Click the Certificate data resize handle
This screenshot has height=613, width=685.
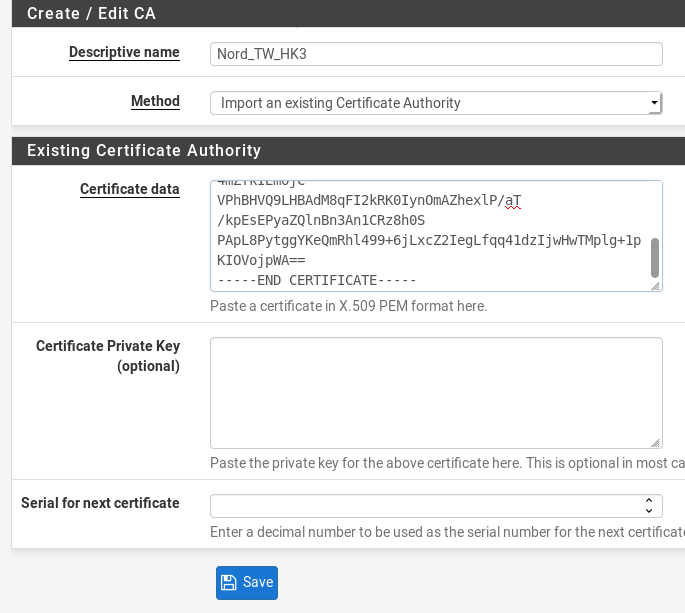655,286
